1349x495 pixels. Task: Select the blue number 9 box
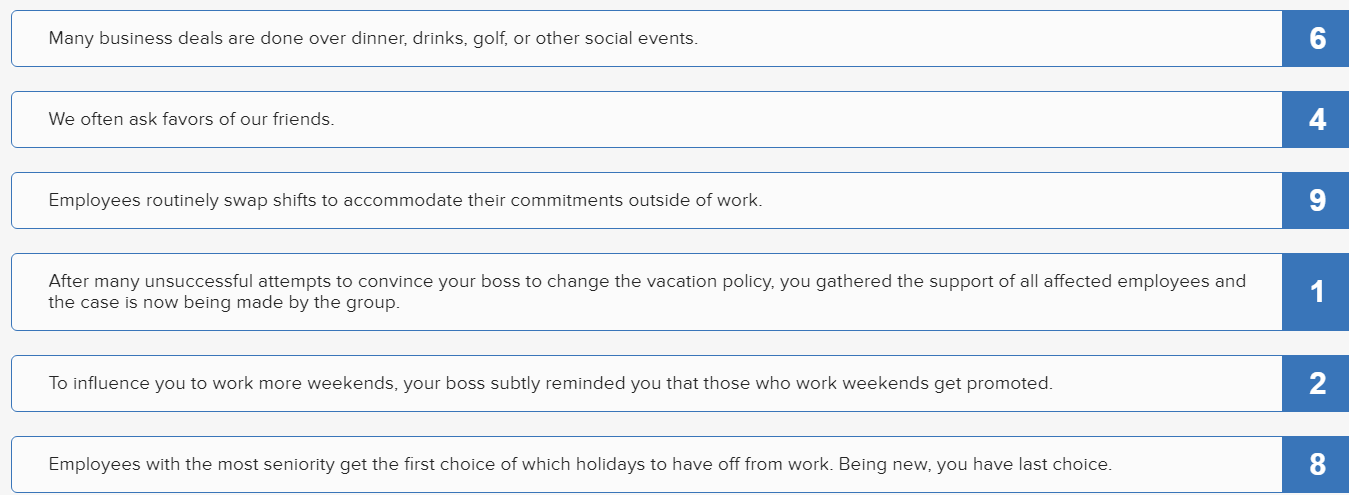click(1316, 200)
